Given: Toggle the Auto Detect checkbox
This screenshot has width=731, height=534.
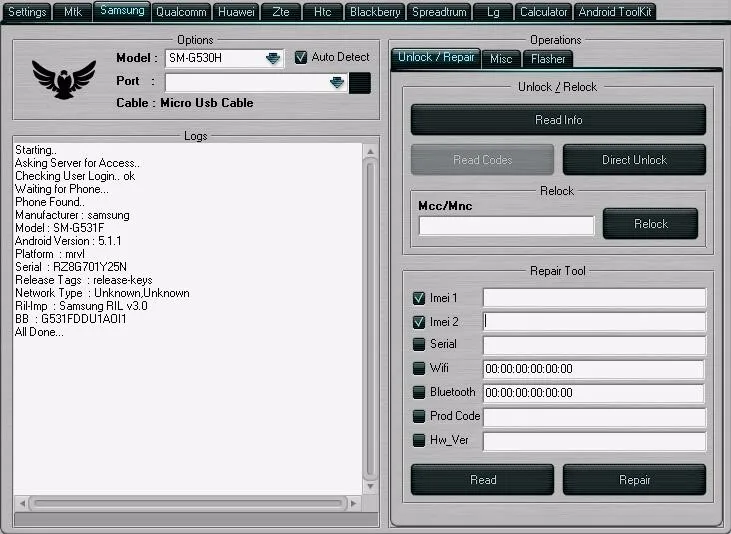Looking at the screenshot, I should [x=301, y=57].
